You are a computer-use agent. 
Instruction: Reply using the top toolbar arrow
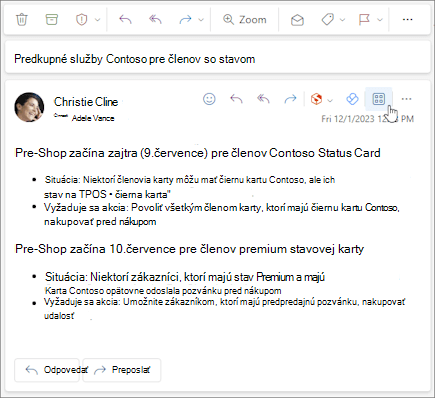[x=125, y=20]
